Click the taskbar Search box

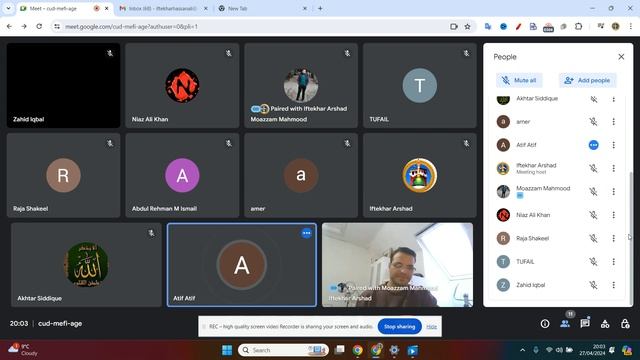tap(283, 350)
